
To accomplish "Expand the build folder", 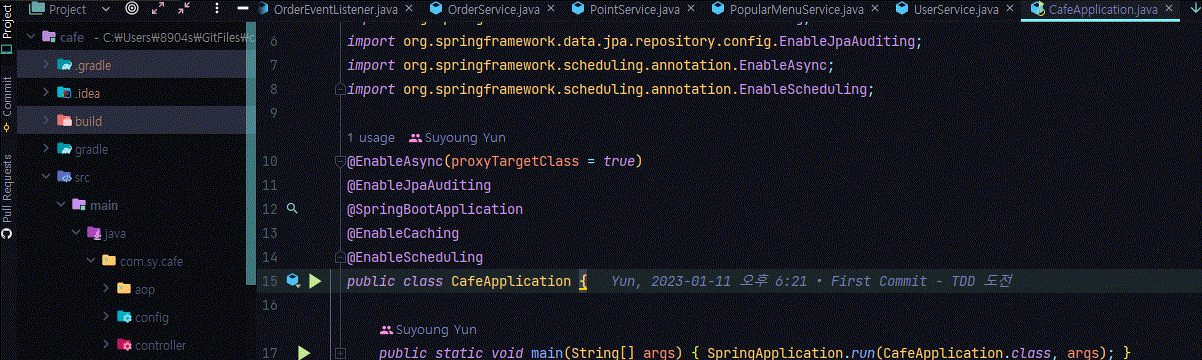I will 45,121.
